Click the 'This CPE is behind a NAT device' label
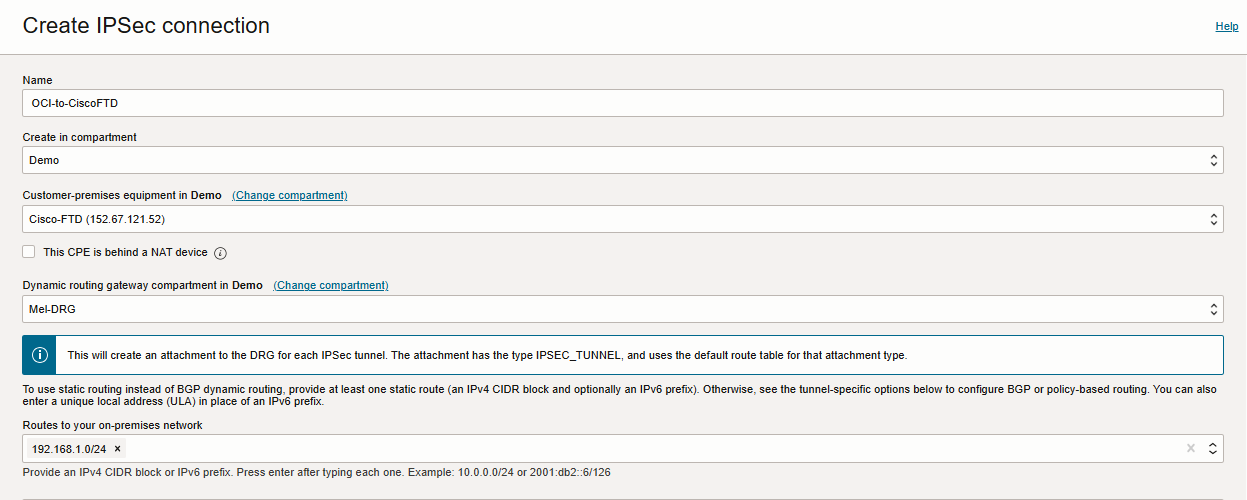 click(x=125, y=253)
